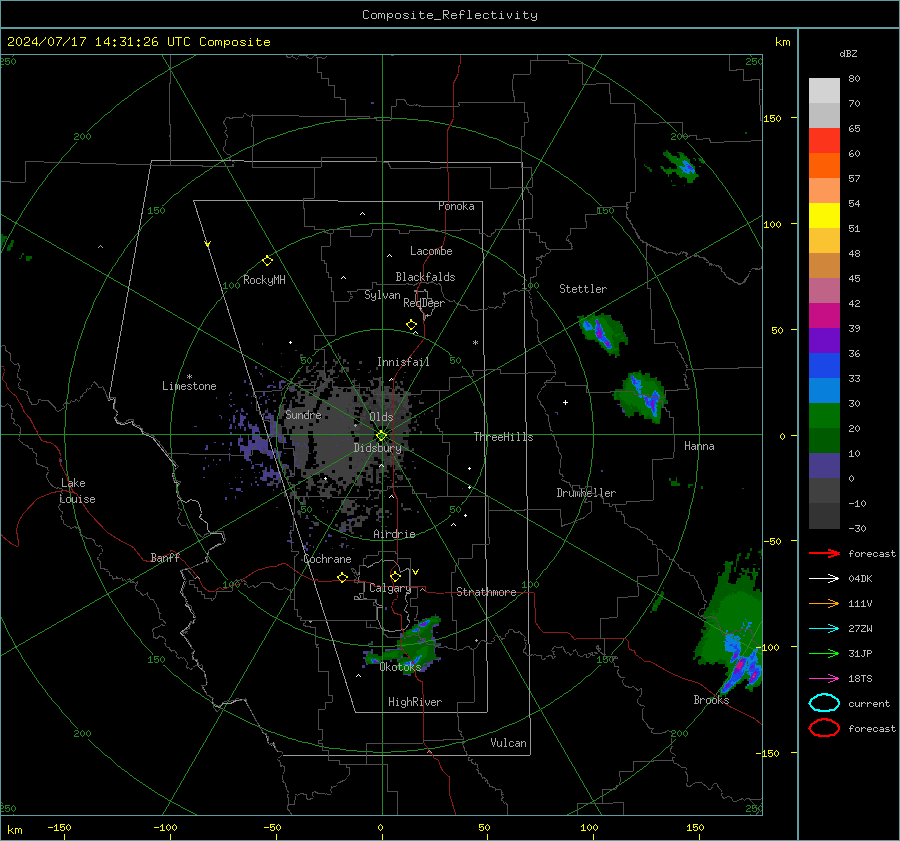Click the Okotoks town label

tap(400, 666)
